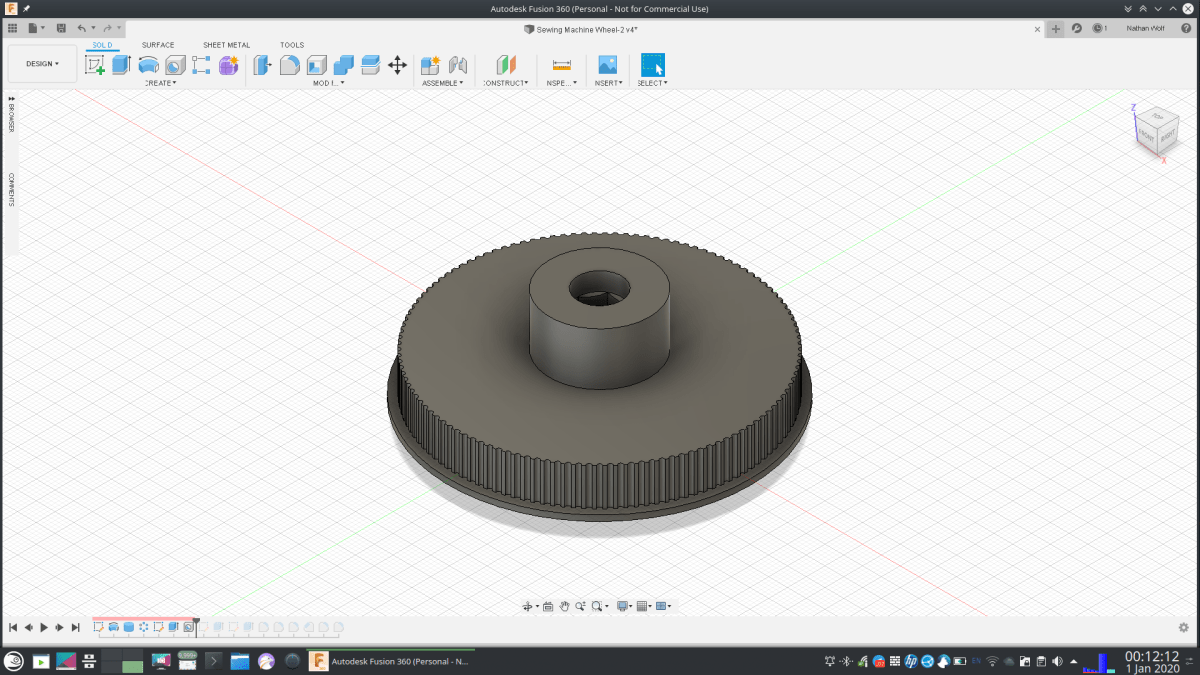The width and height of the screenshot is (1200, 675).
Task: Select the Create Form tool
Action: coord(229,65)
